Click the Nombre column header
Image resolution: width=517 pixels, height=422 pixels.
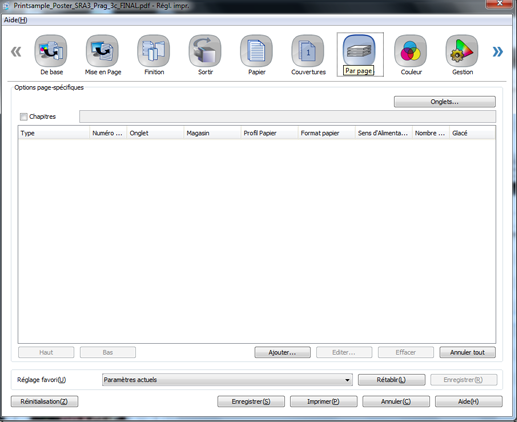coord(431,133)
